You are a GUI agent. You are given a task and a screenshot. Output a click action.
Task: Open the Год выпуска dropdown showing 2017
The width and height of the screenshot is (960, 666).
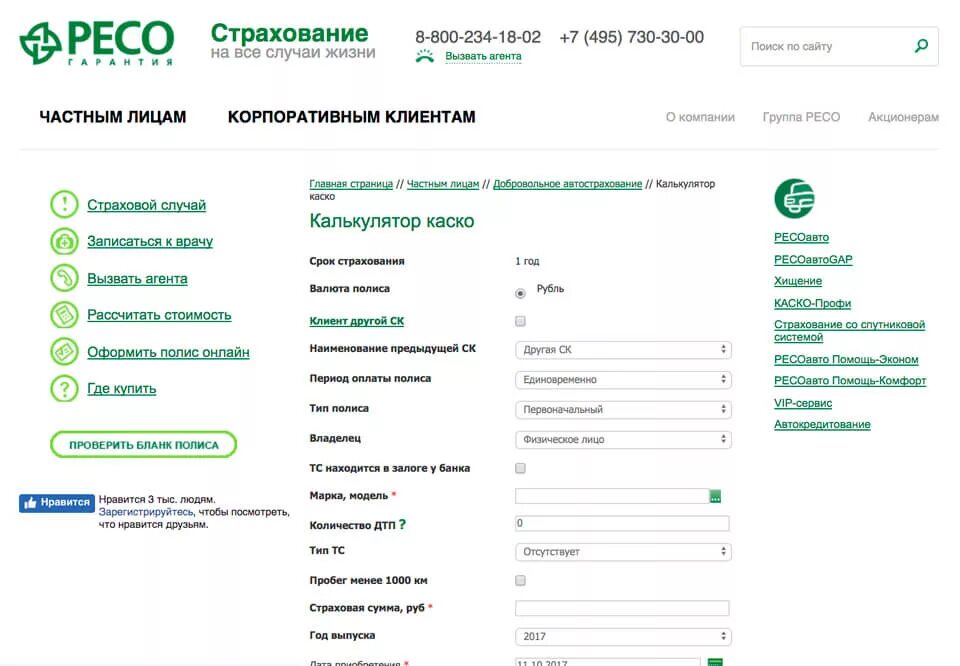pyautogui.click(x=623, y=637)
